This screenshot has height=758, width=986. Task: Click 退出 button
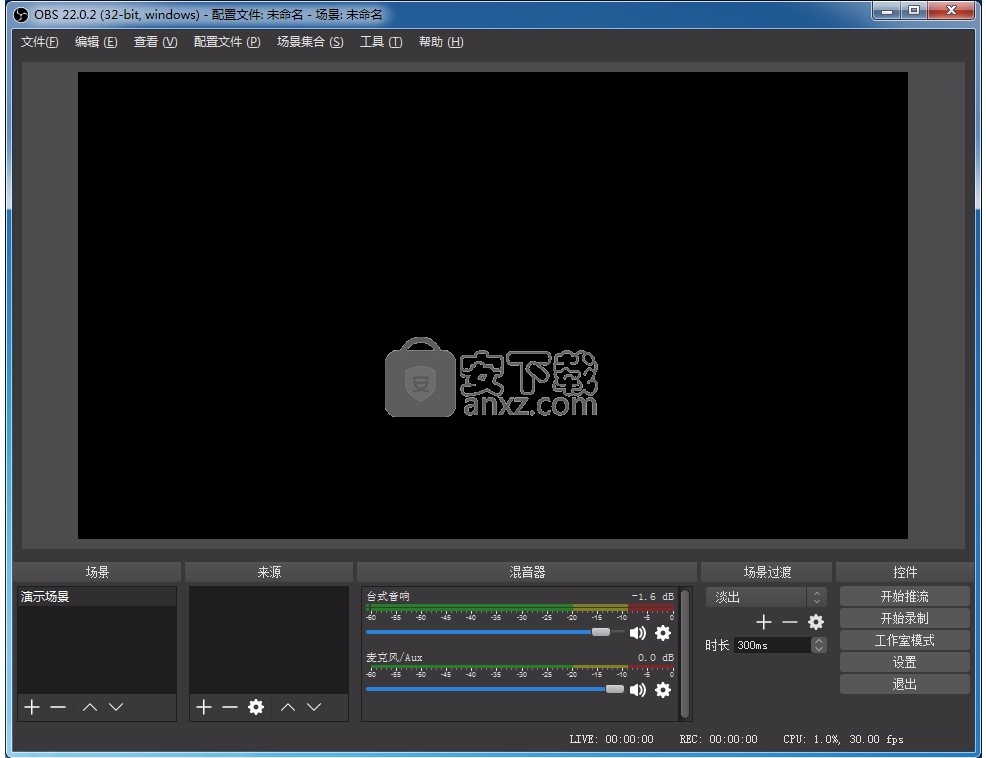click(904, 684)
